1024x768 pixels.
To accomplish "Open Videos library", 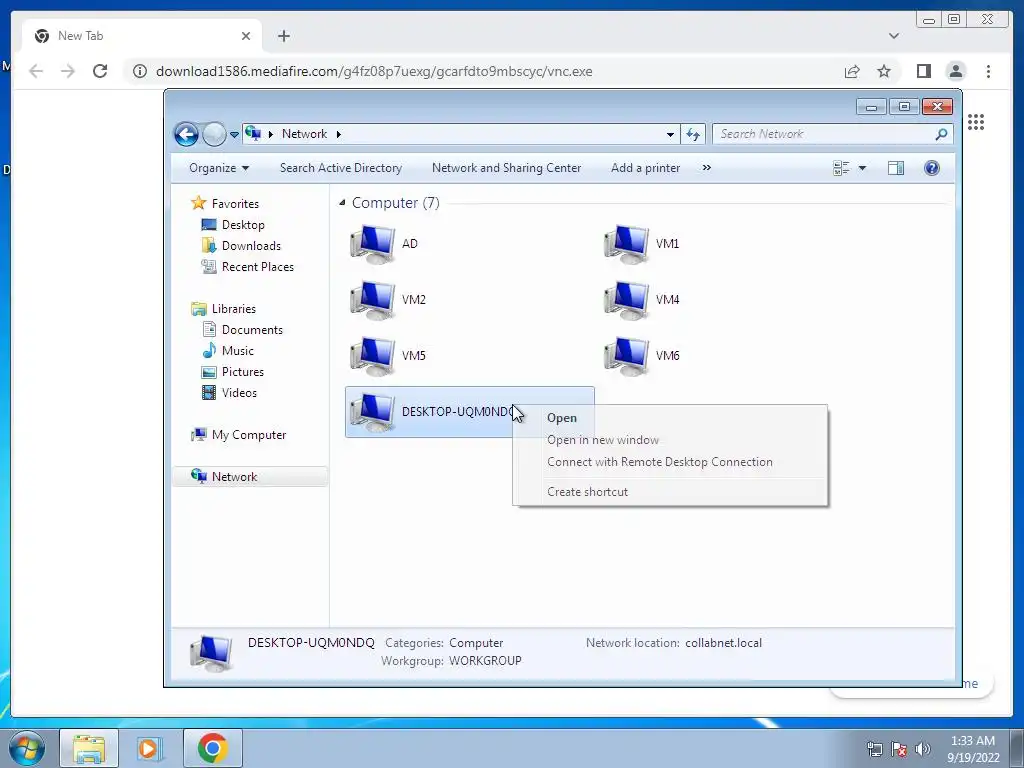I will pos(229,392).
